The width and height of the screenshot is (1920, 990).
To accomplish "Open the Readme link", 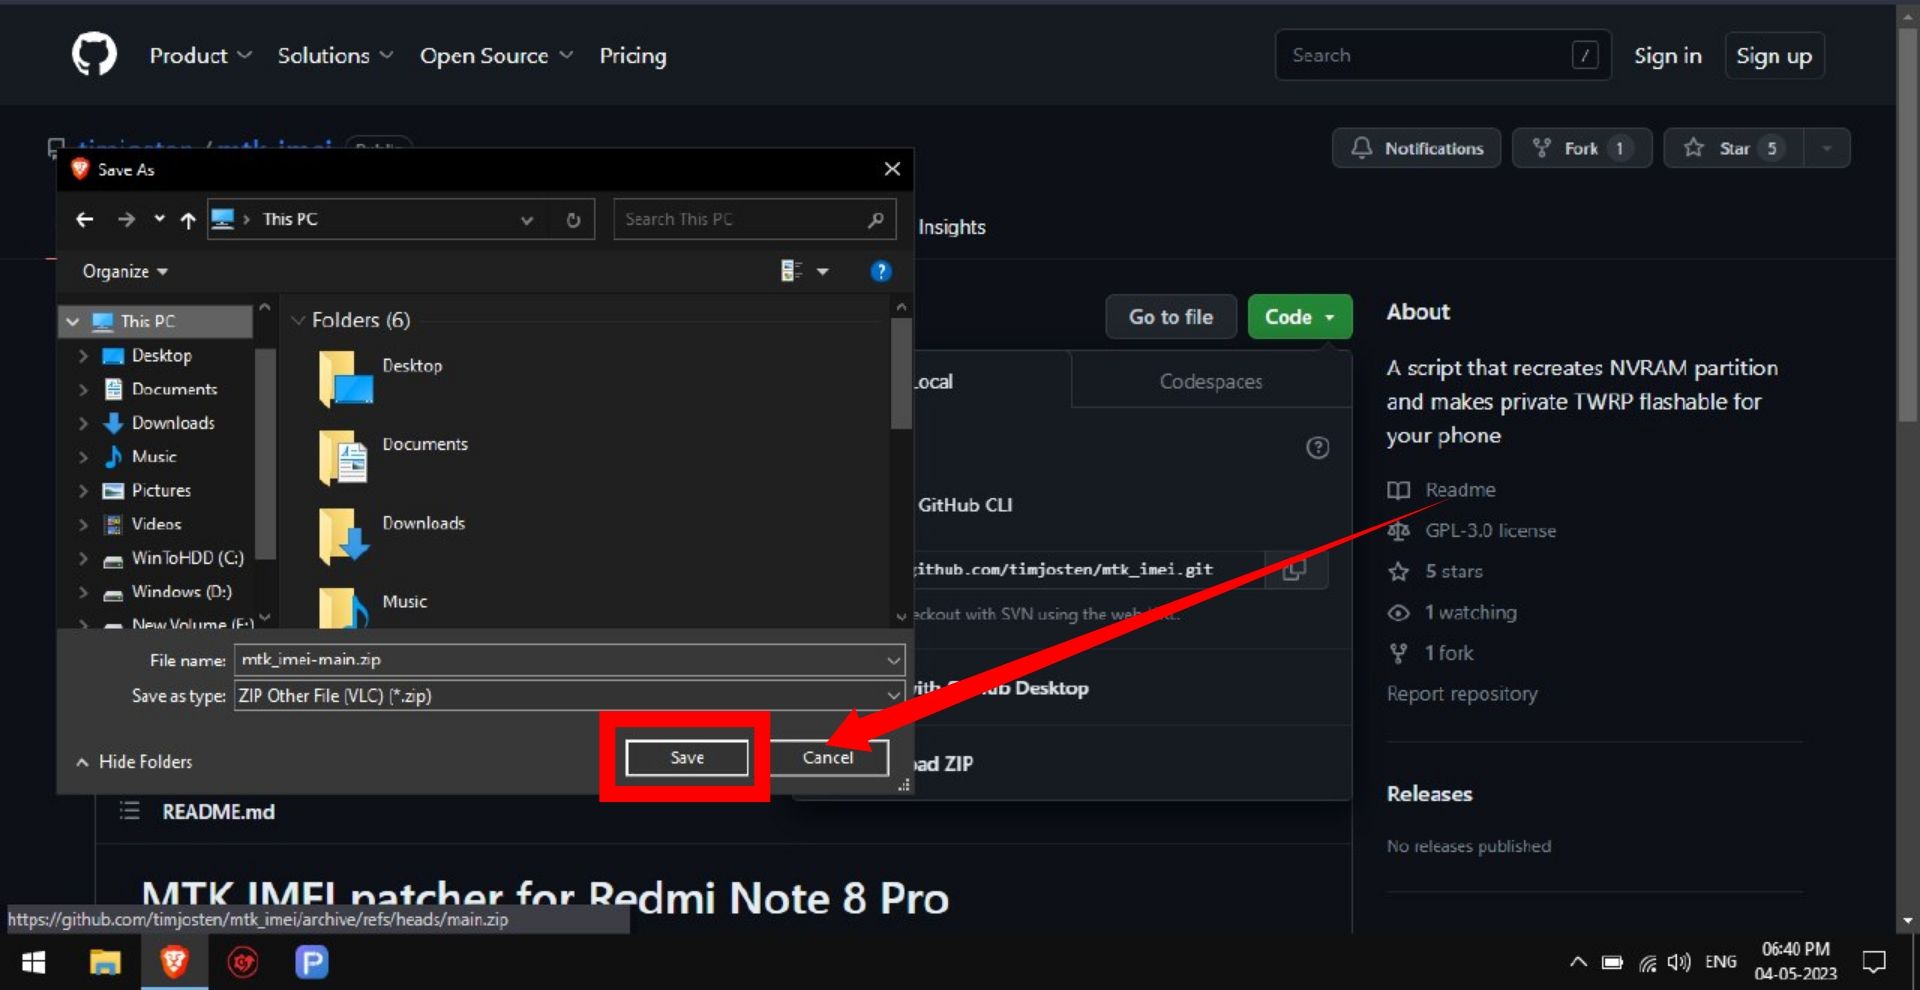I will [1460, 490].
